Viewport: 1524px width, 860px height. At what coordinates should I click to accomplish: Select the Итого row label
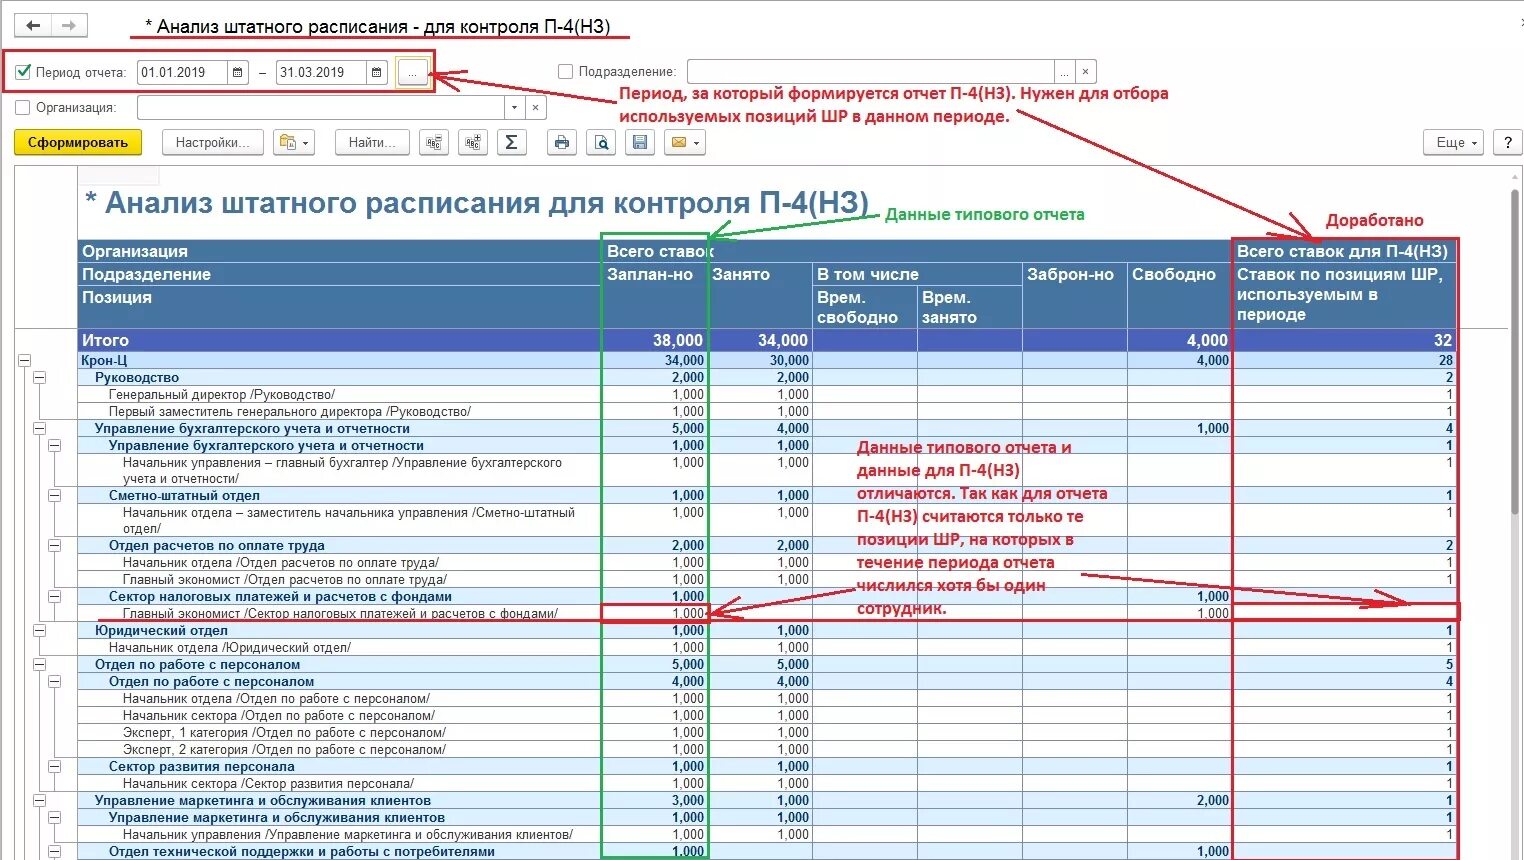105,340
